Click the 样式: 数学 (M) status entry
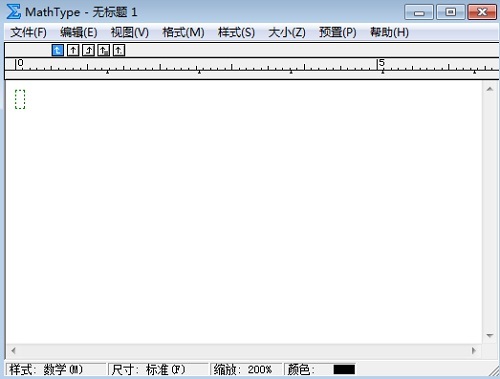The height and width of the screenshot is (379, 500). click(x=56, y=370)
